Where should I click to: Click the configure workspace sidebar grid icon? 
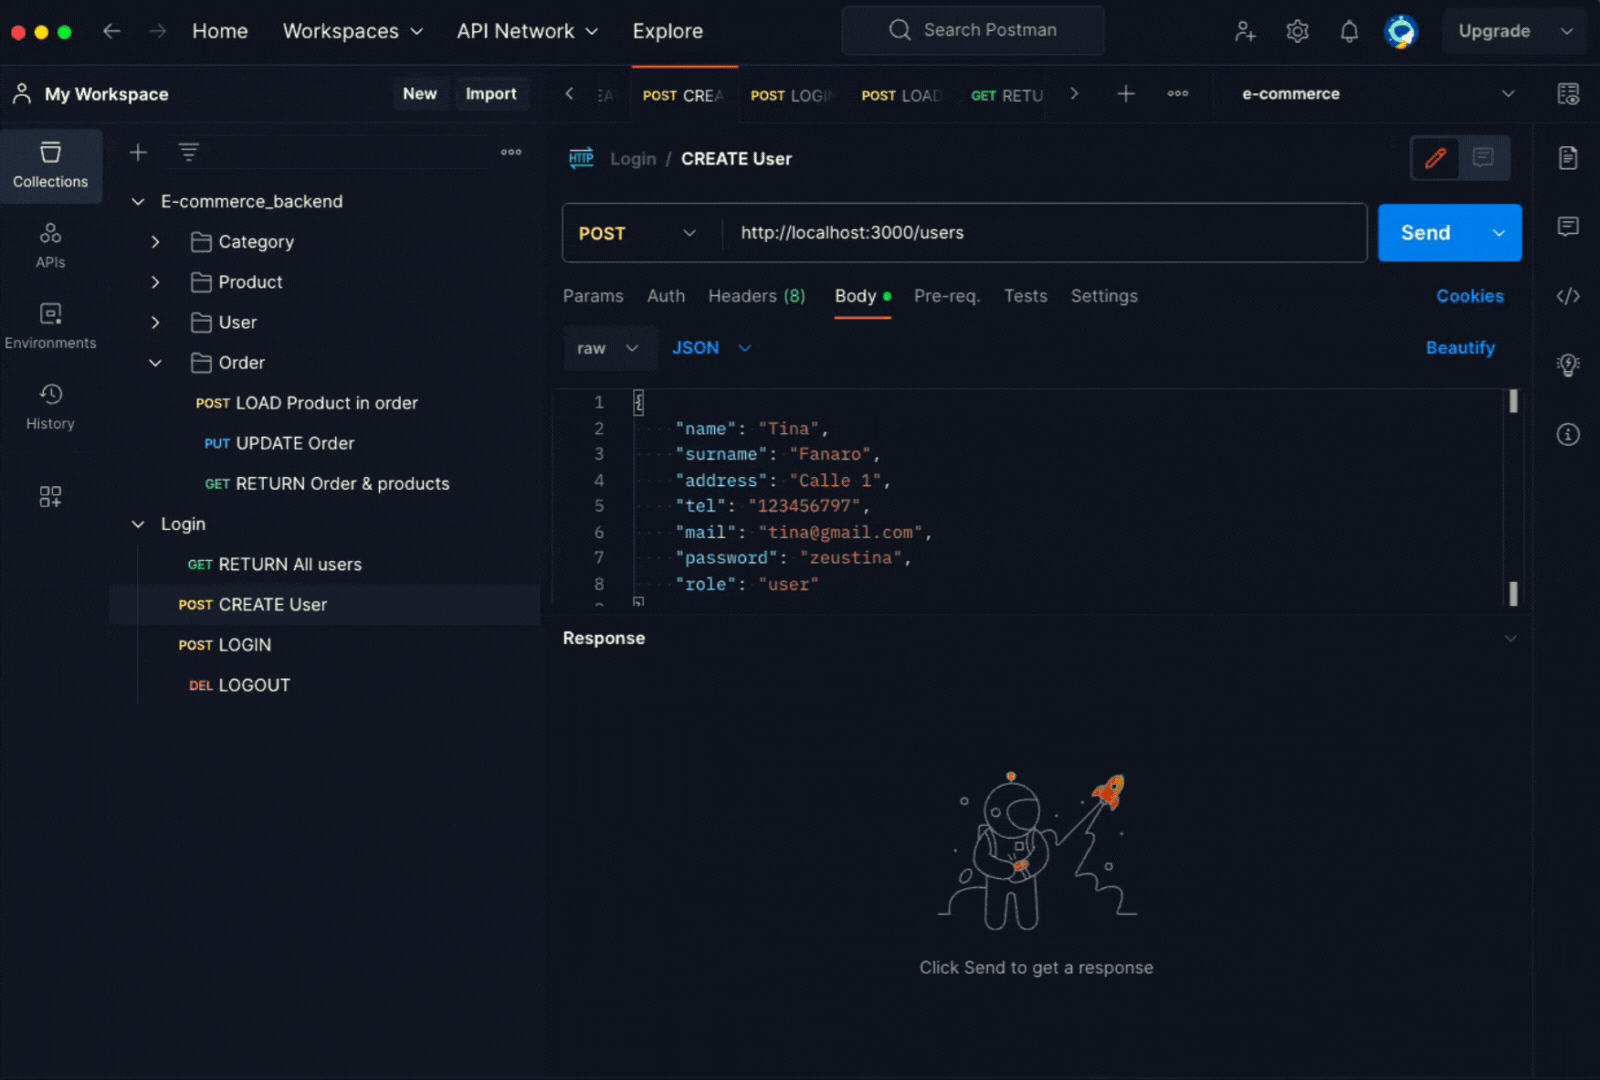[x=50, y=496]
